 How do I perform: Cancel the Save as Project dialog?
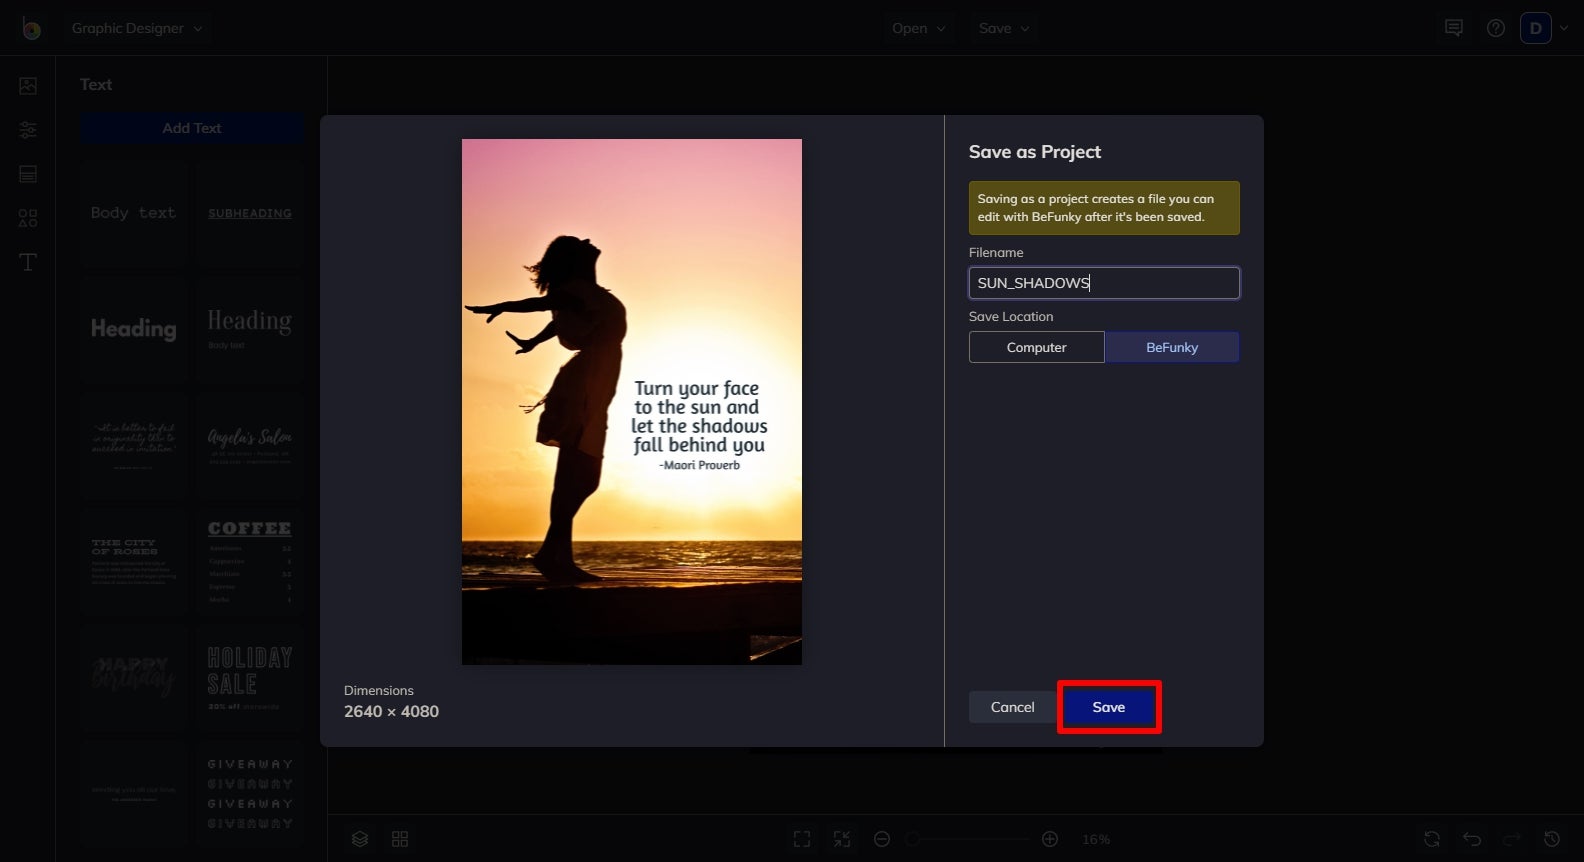coord(1012,707)
